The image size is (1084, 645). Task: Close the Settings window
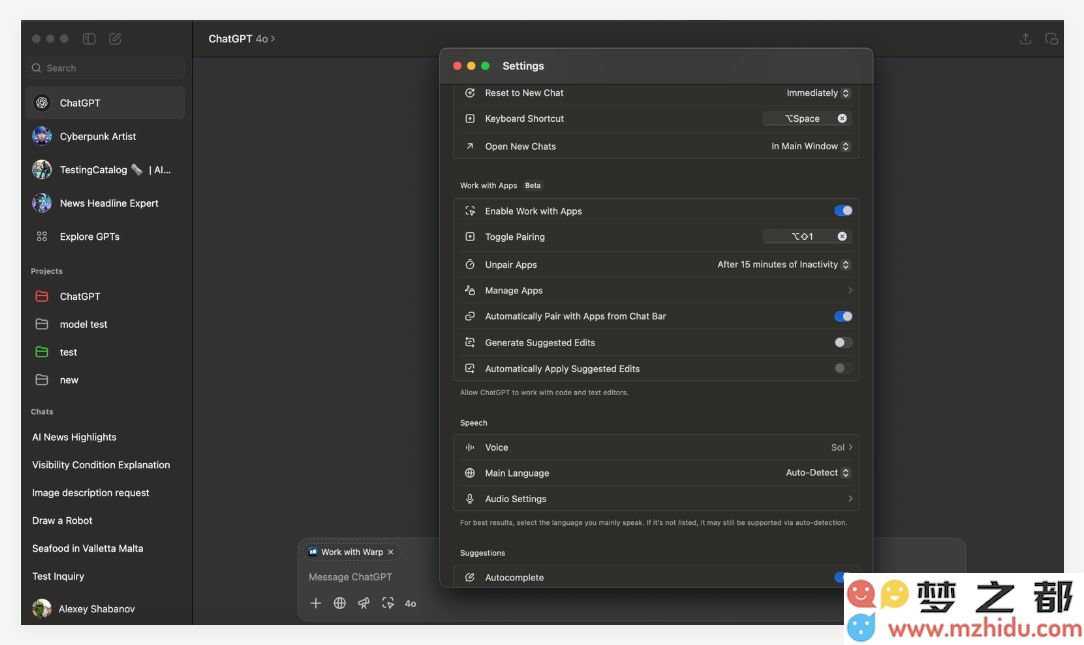tap(457, 66)
